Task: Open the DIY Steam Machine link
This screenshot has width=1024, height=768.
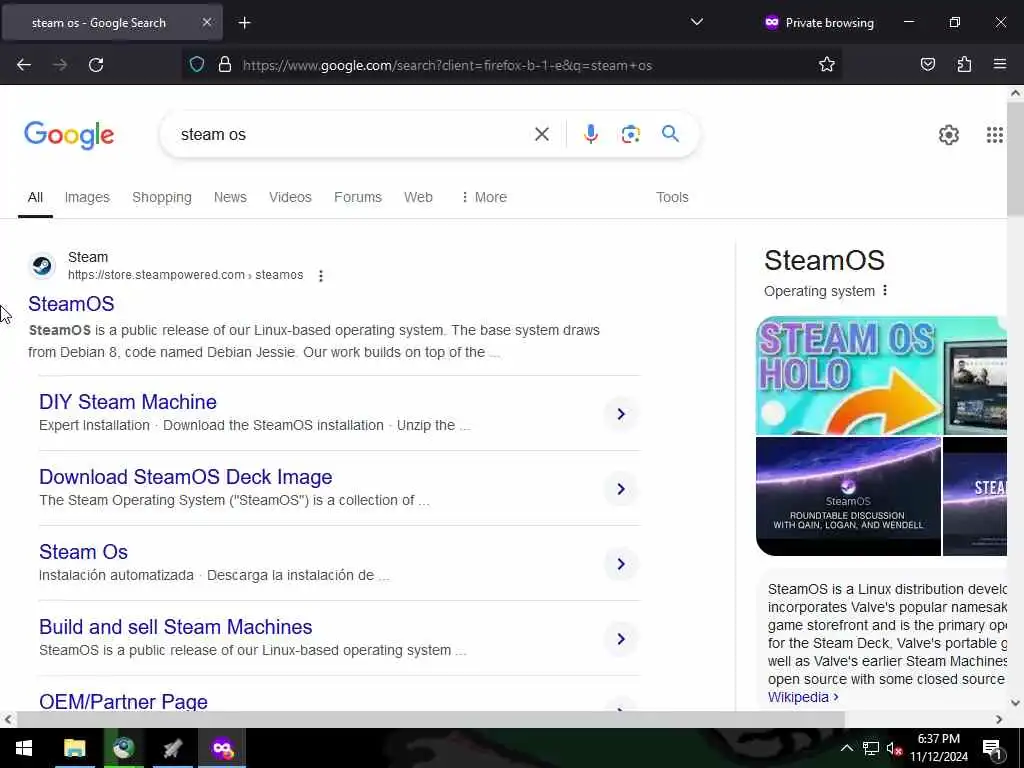Action: point(128,402)
